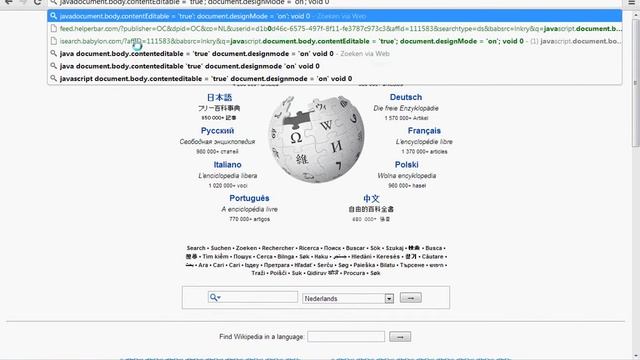This screenshot has height=360, width=640.
Task: Choose the isearch.babylon.com suggestion
Action: (x=335, y=41)
